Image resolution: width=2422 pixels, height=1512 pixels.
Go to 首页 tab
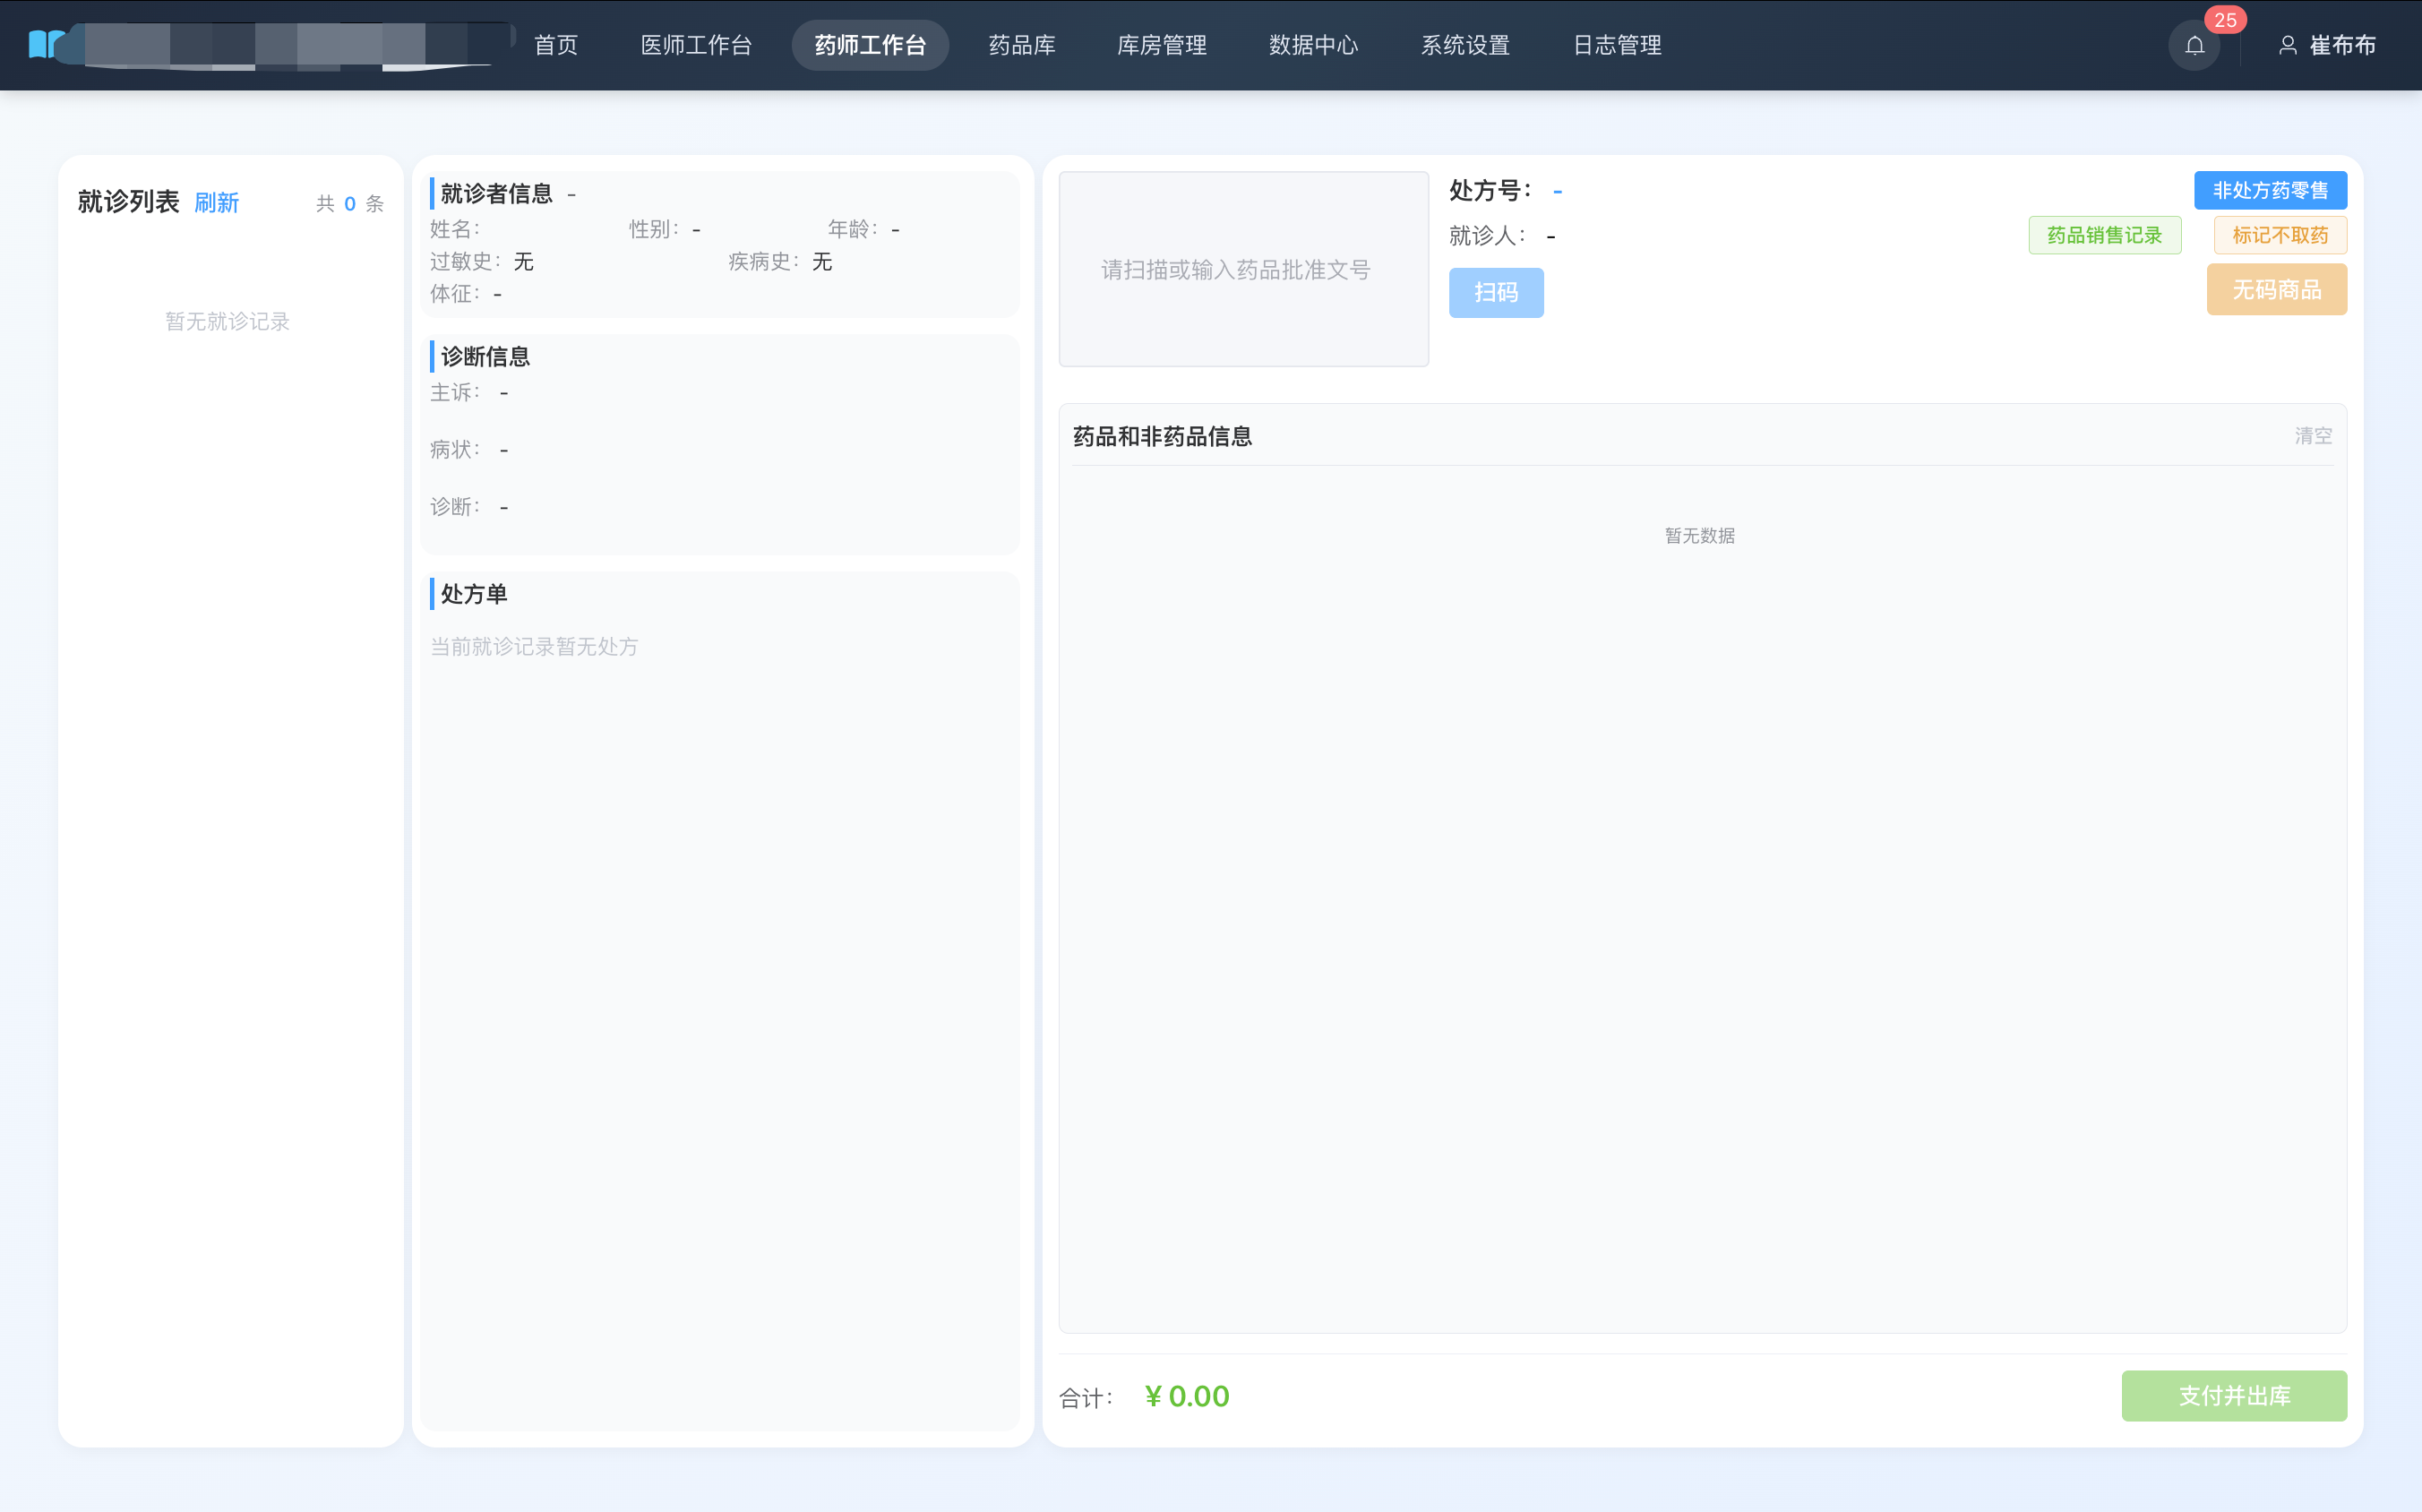click(556, 45)
